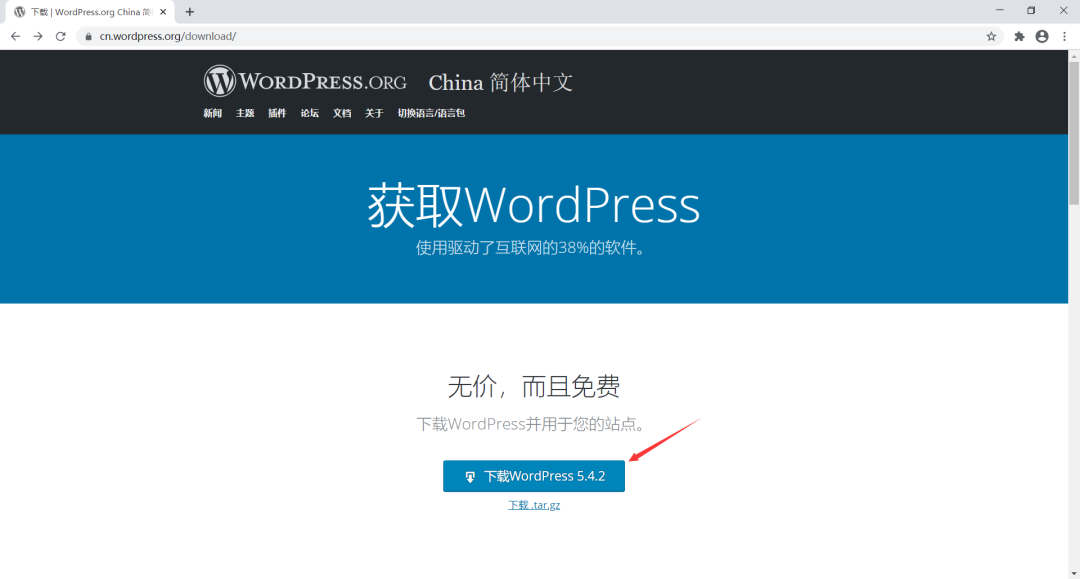1080x579 pixels.
Task: Click the 下载WordPress并用于您的站点 text
Action: click(x=530, y=424)
